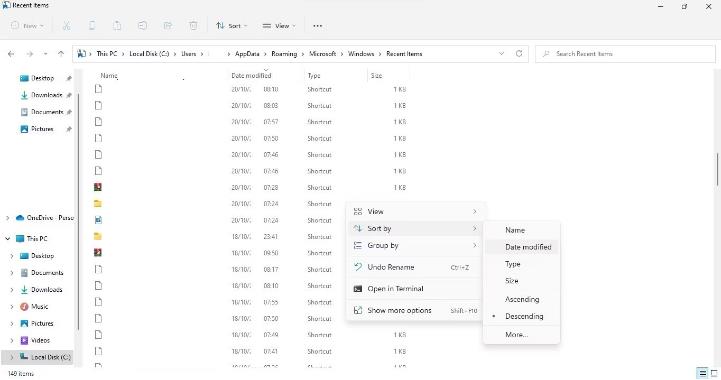Screen dimensions: 721x380
Task: Click the Date modified column header
Action: 251,75
